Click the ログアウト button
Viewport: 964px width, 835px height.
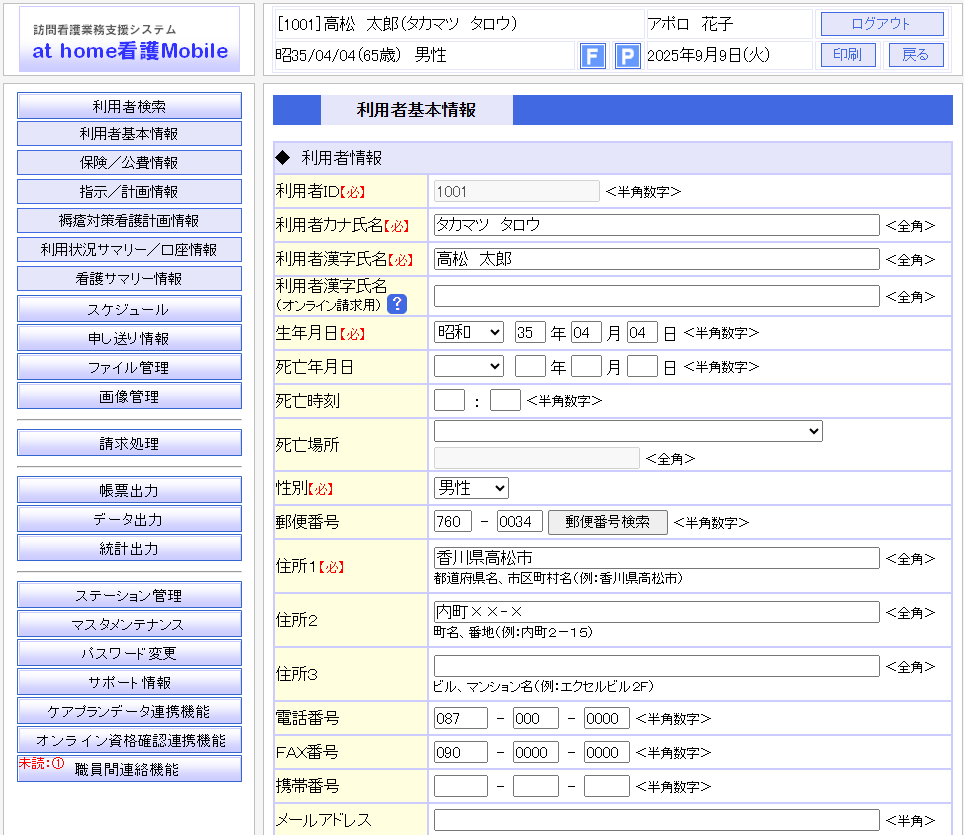point(881,24)
